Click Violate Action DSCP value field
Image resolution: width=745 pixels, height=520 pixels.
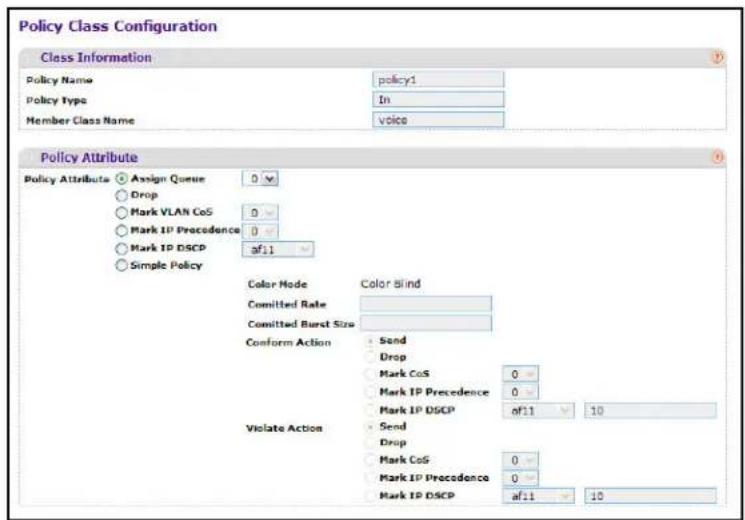[650, 496]
